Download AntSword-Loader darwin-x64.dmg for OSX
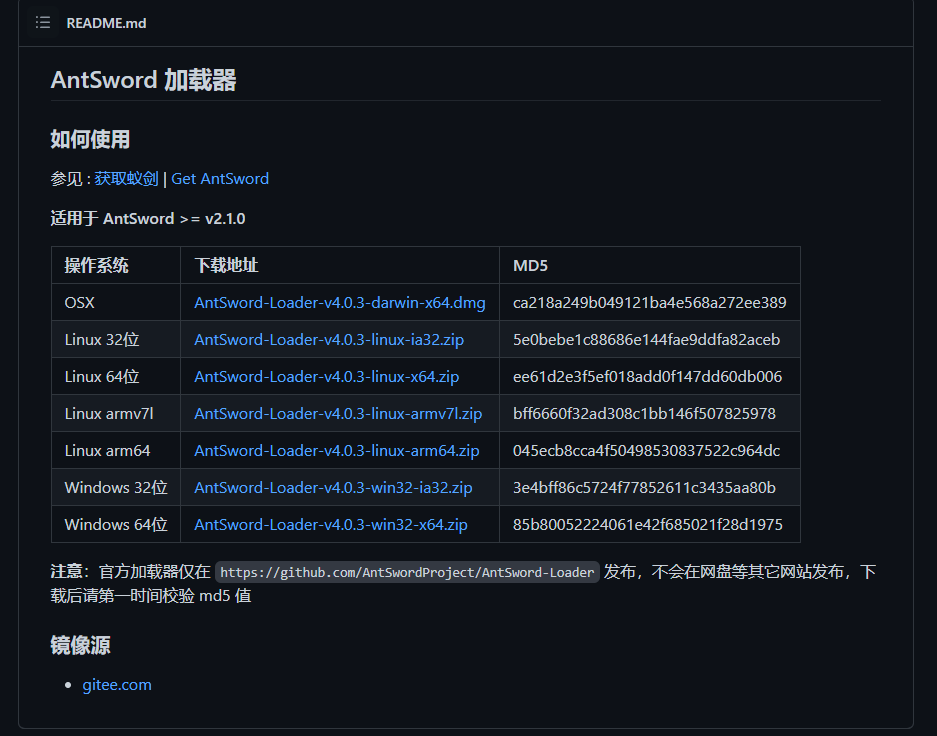The image size is (937, 736). tap(339, 303)
